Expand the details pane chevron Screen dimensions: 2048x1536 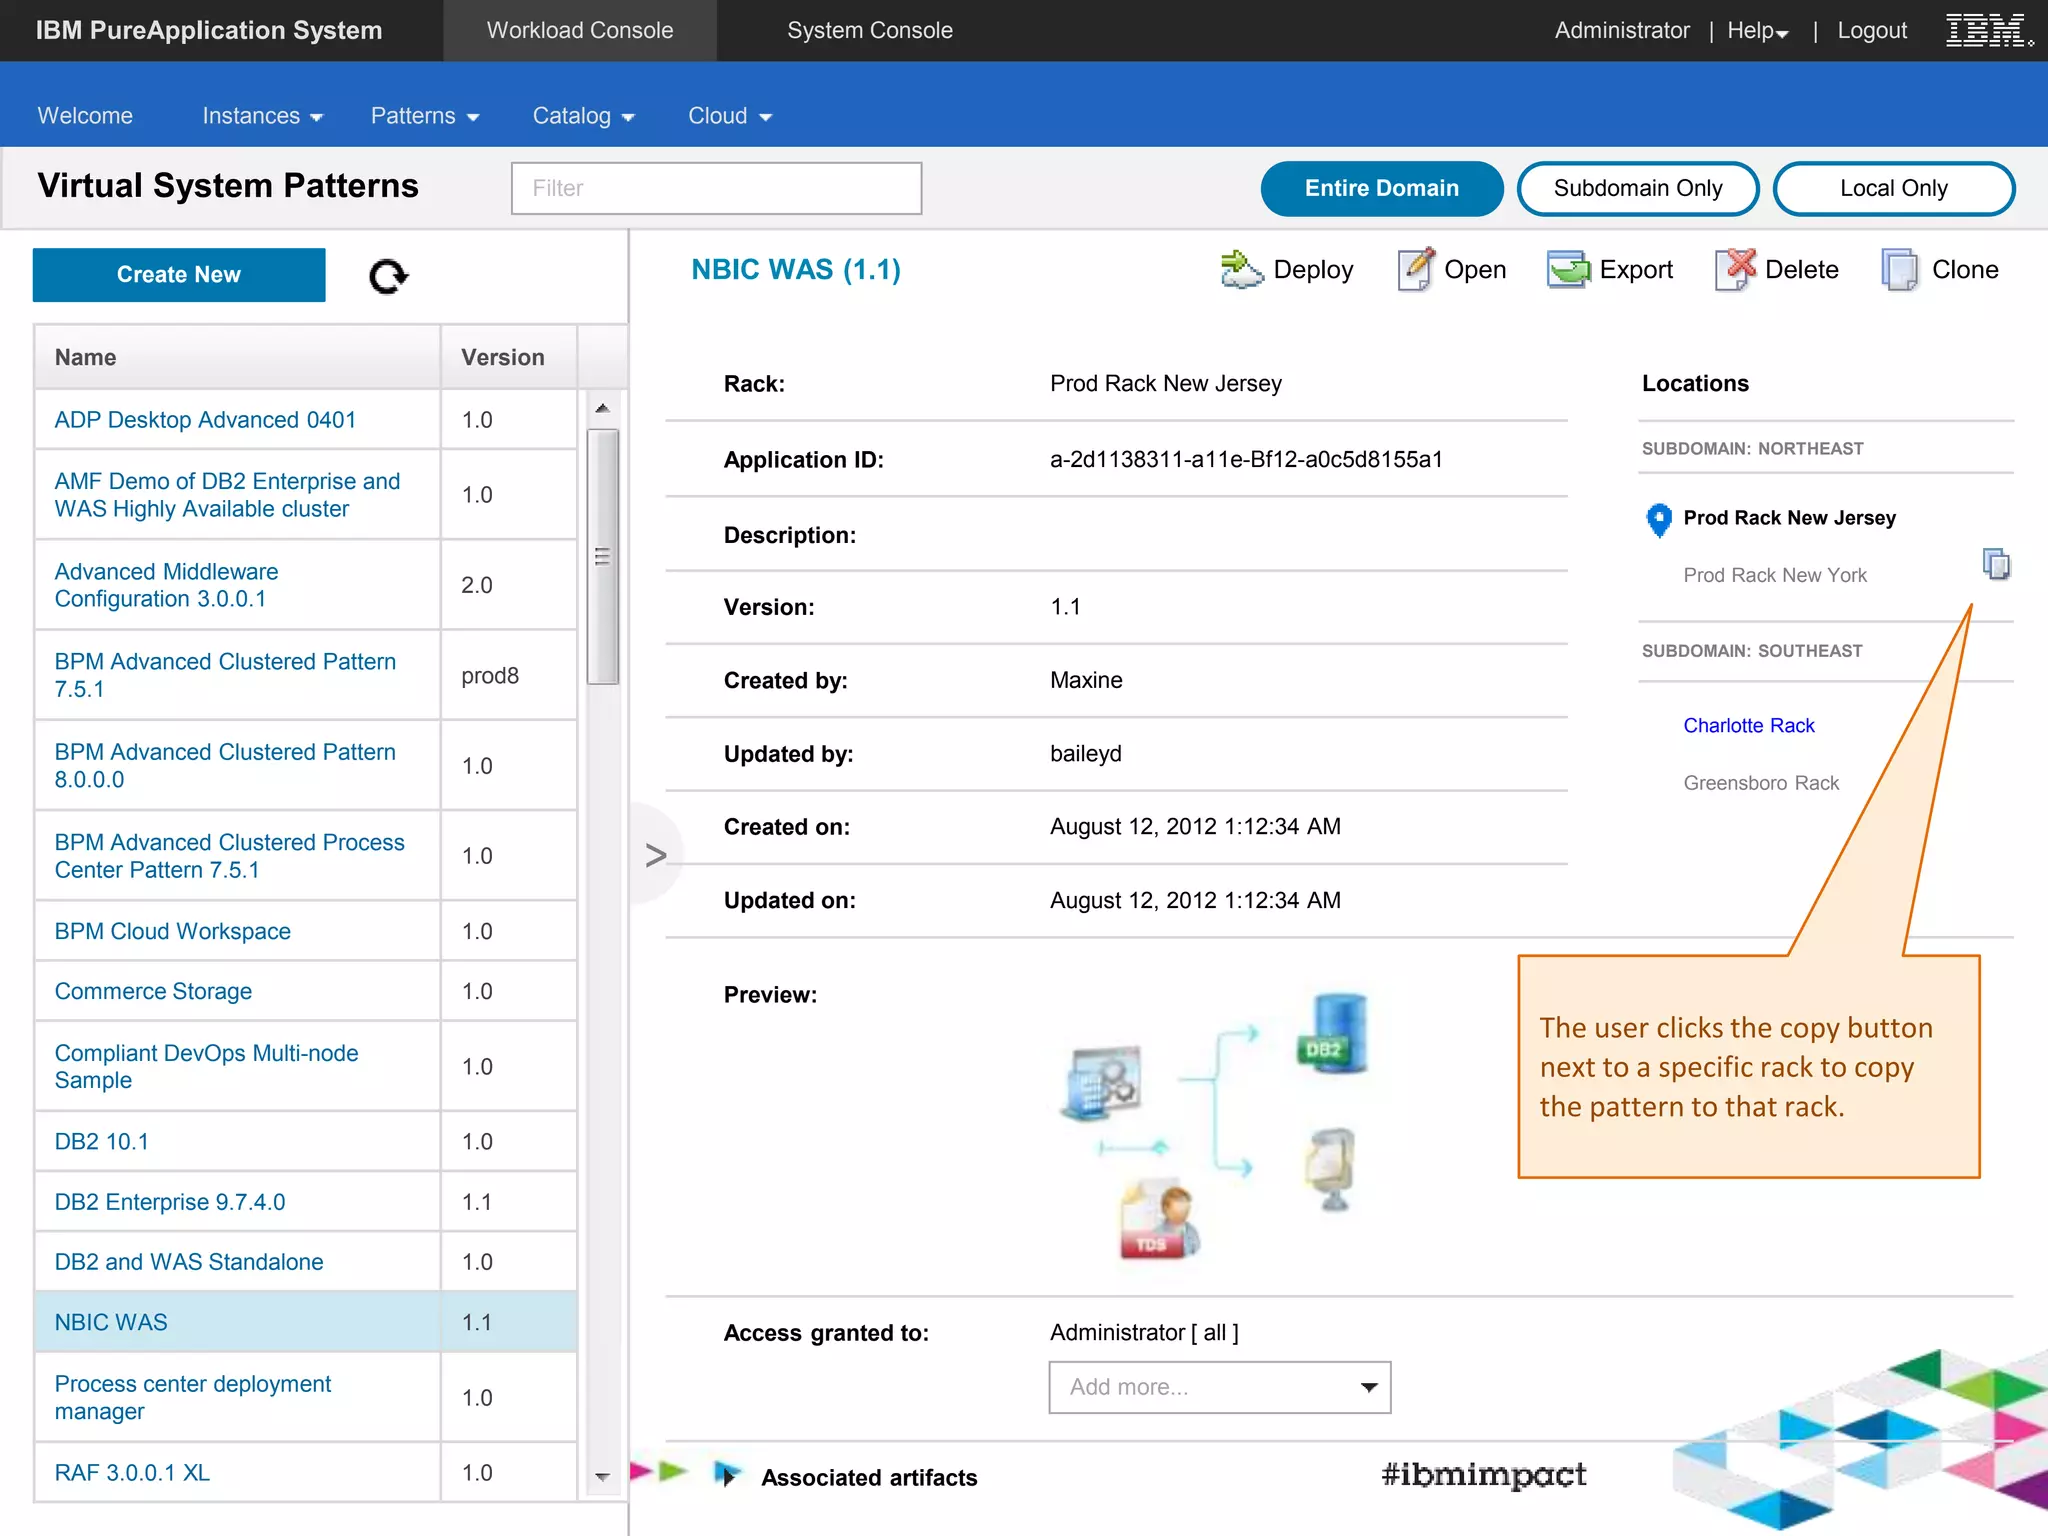pos(656,855)
